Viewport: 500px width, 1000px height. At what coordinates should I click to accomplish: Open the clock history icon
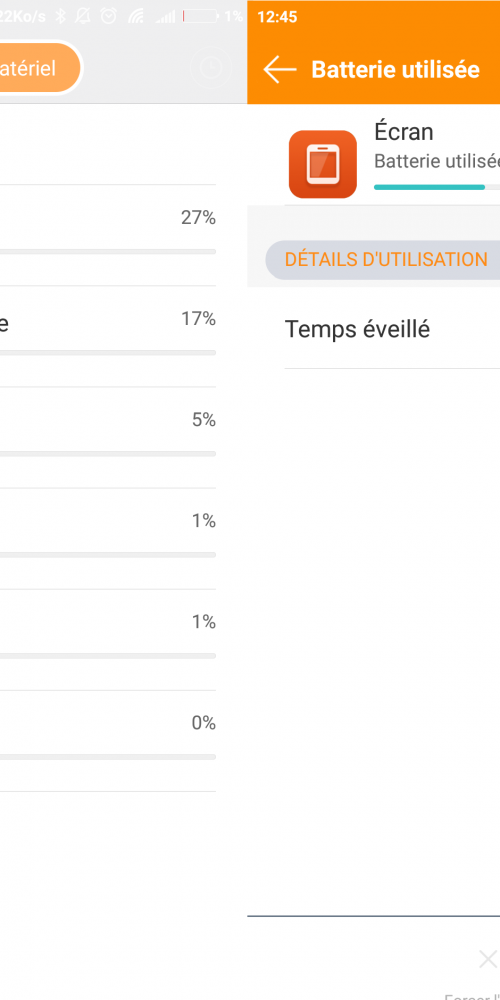[x=210, y=68]
